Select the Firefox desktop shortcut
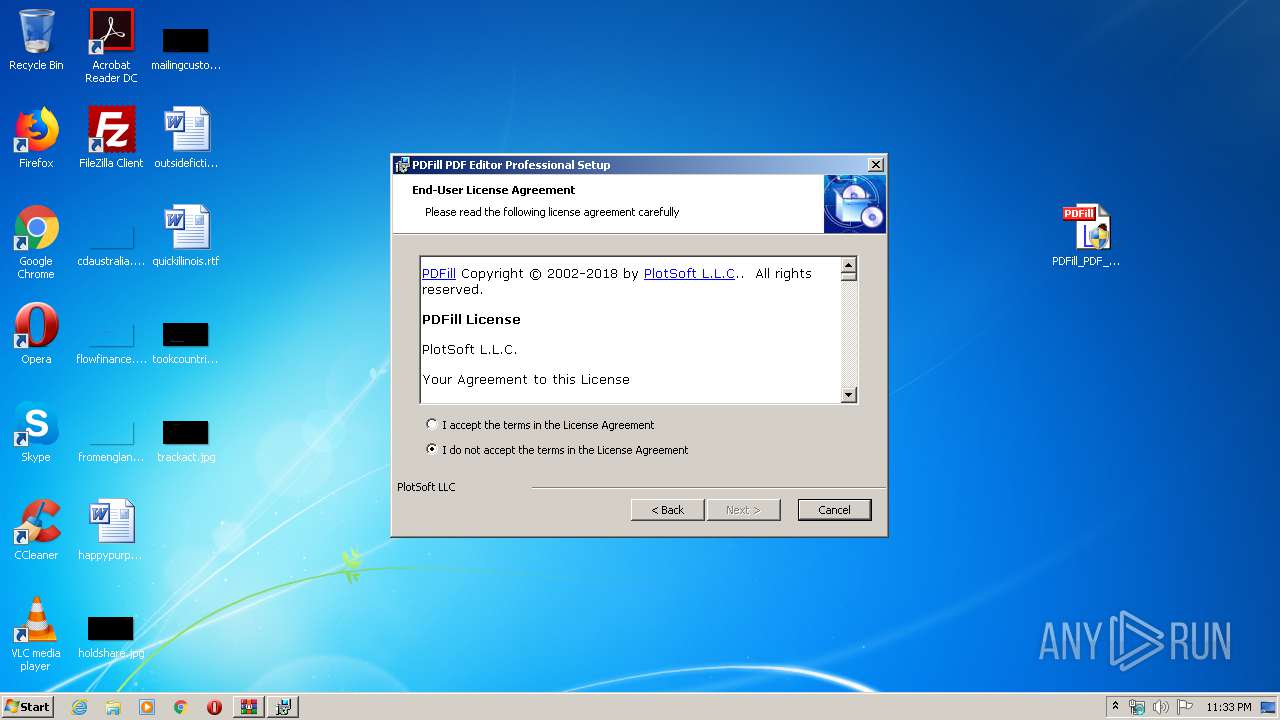Viewport: 1280px width, 720px height. tap(36, 138)
